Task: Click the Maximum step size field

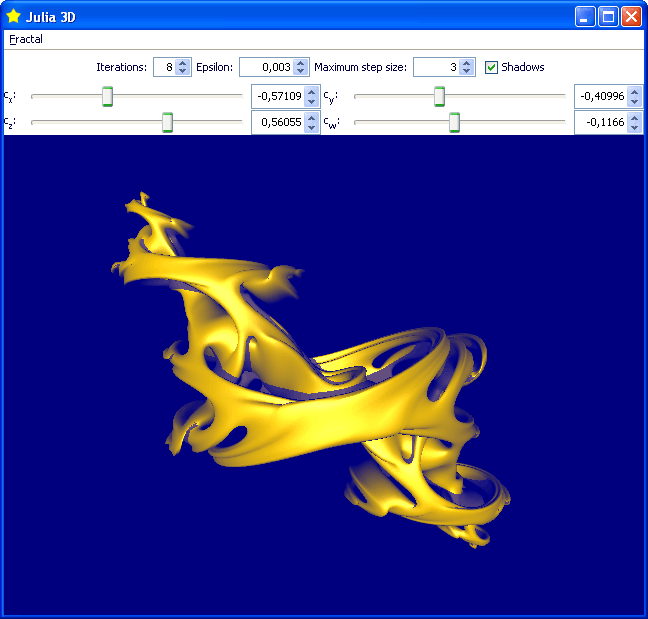Action: 437,67
